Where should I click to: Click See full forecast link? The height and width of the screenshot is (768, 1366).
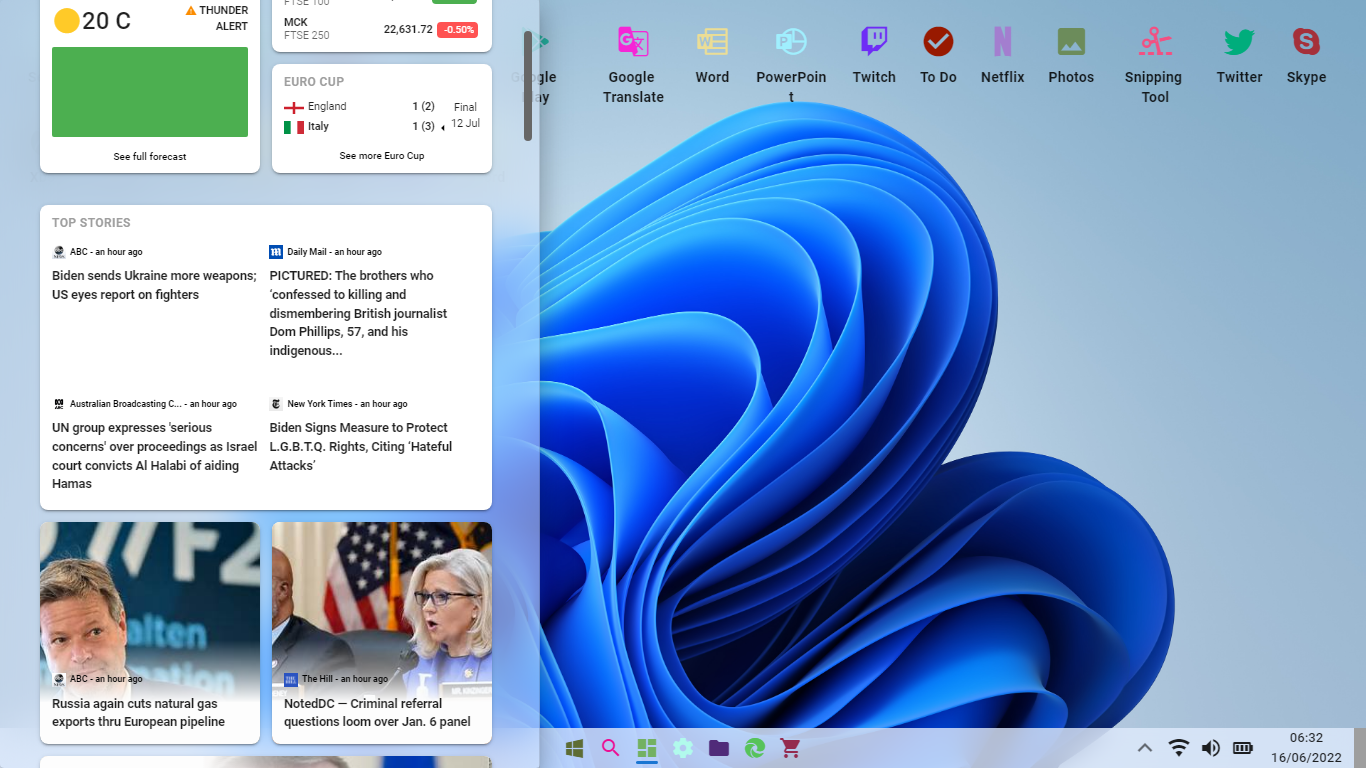pos(150,156)
